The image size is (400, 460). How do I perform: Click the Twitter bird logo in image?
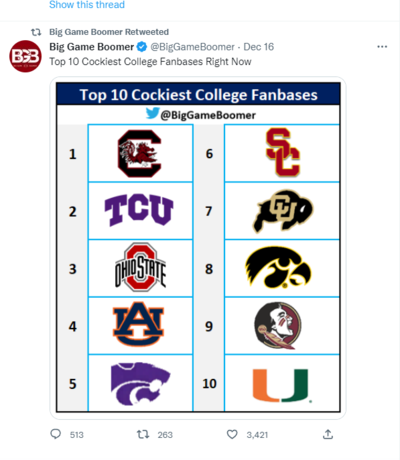[x=152, y=113]
